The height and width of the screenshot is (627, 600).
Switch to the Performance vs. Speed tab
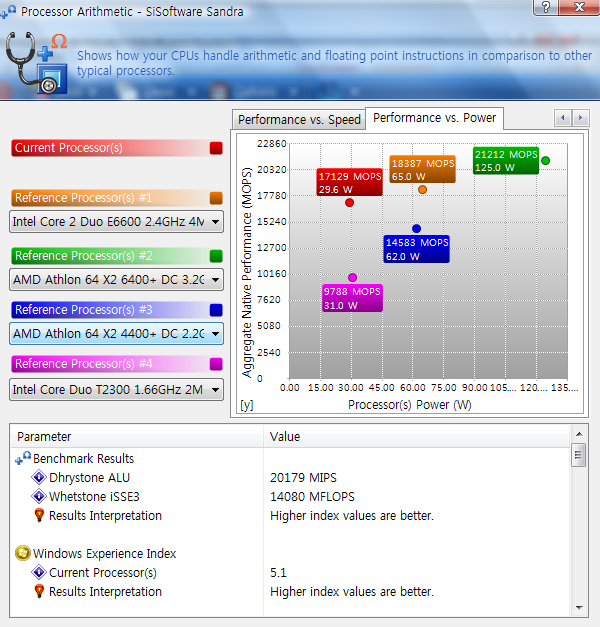pos(299,120)
